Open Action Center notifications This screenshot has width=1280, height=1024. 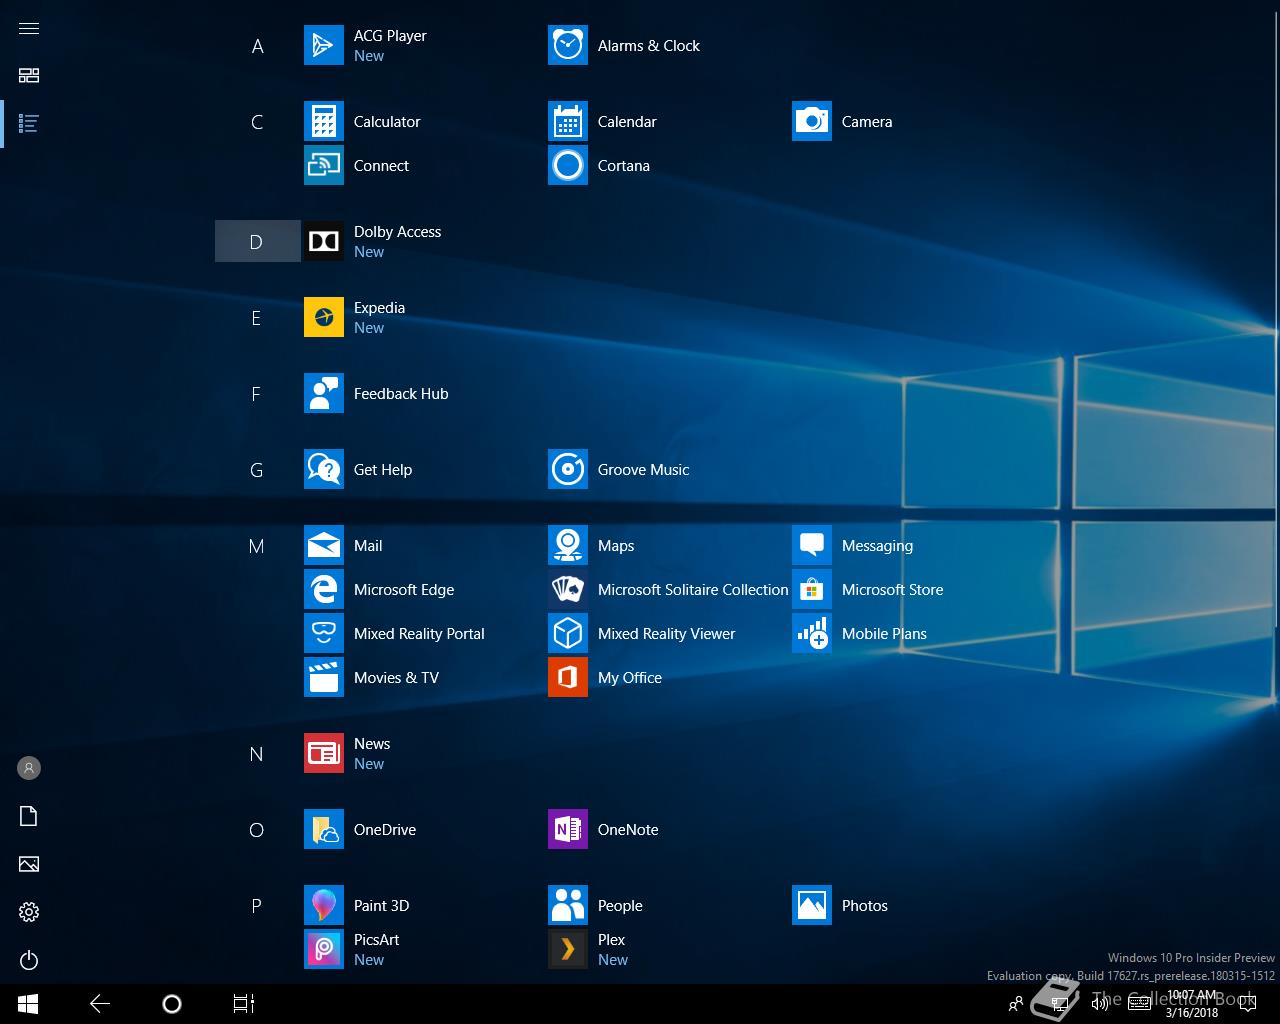click(x=1249, y=1004)
